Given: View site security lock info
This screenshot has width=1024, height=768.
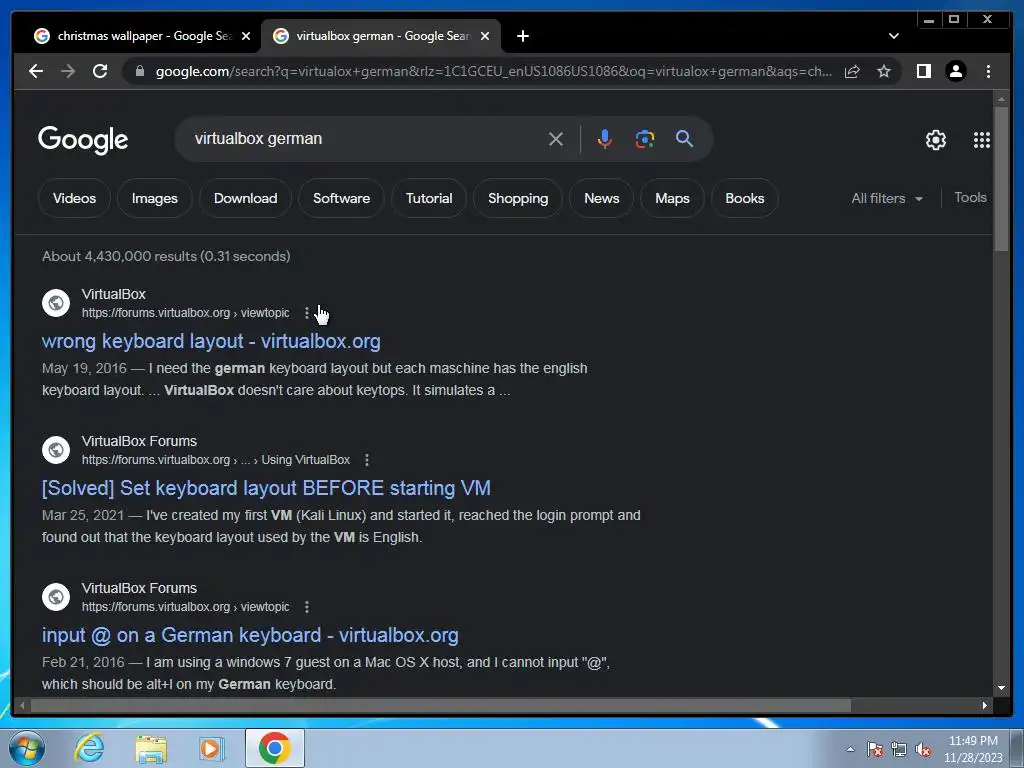Looking at the screenshot, I should 139,71.
